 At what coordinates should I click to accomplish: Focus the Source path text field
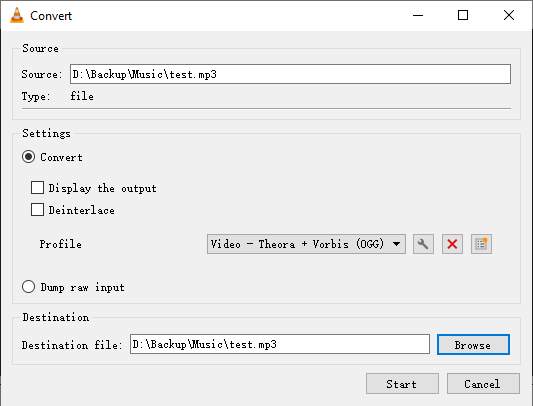pos(290,74)
